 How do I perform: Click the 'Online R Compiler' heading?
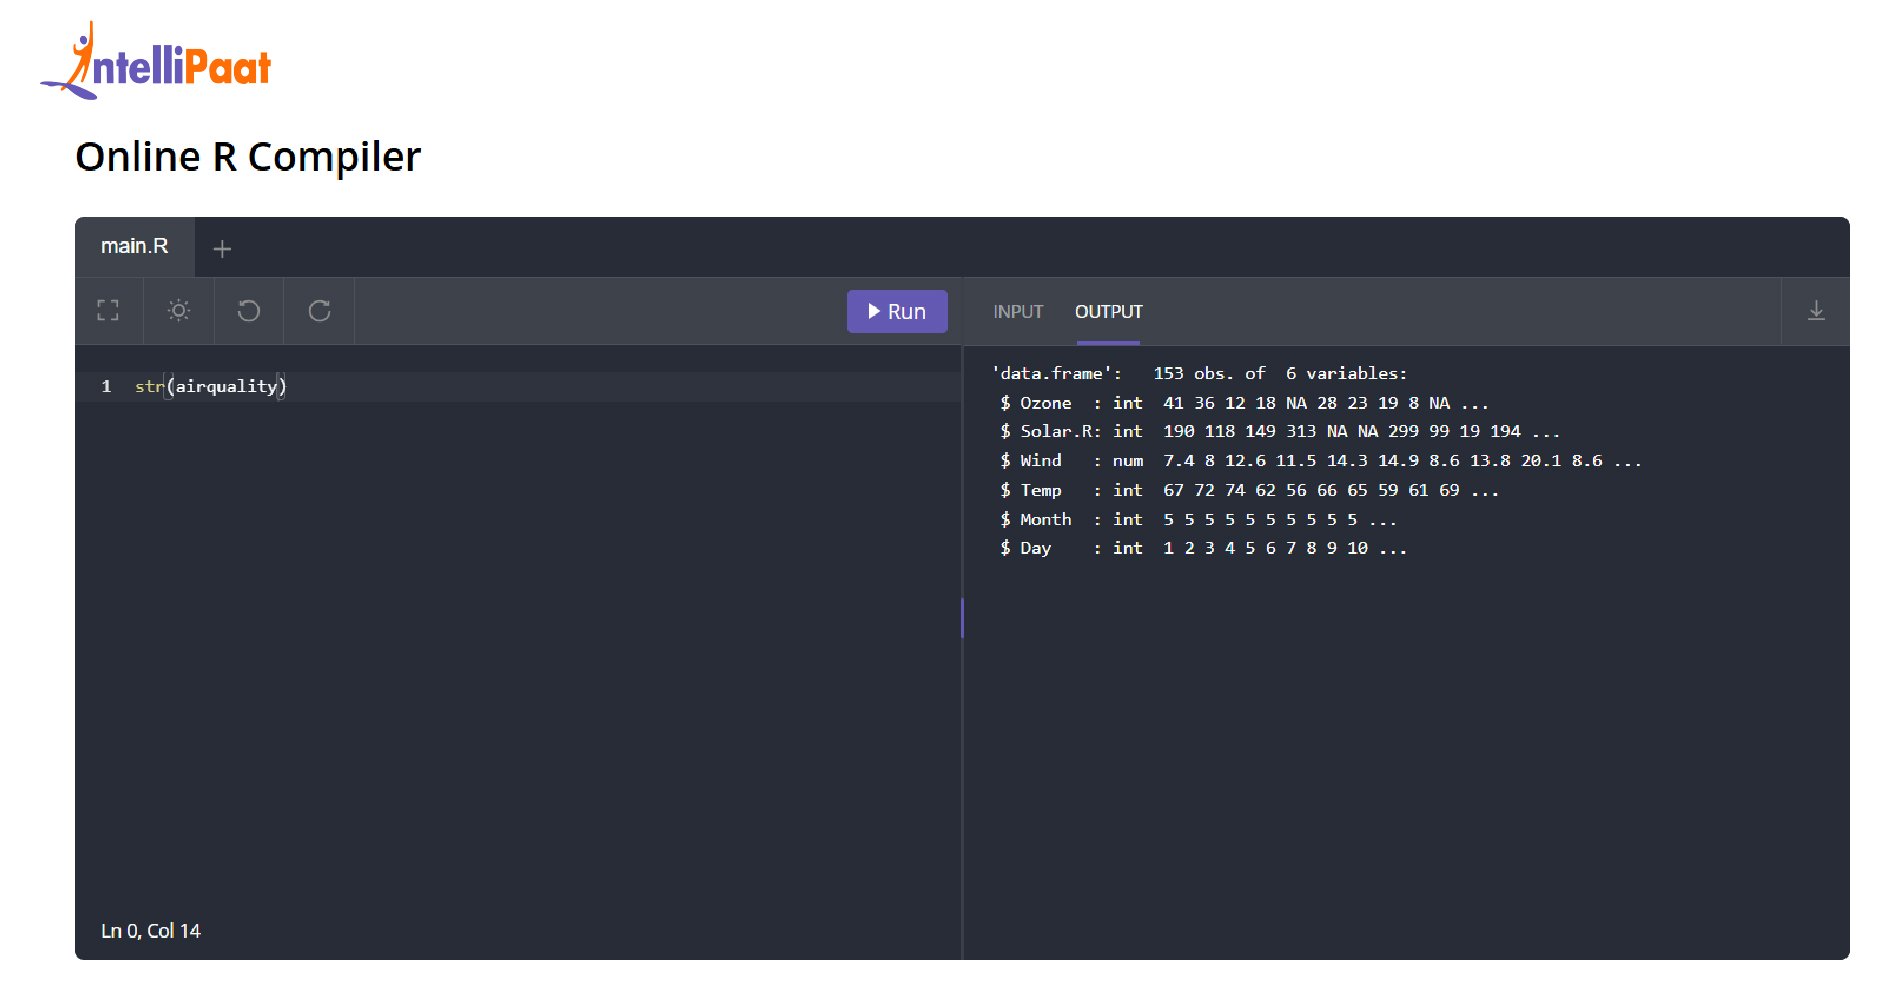click(248, 157)
